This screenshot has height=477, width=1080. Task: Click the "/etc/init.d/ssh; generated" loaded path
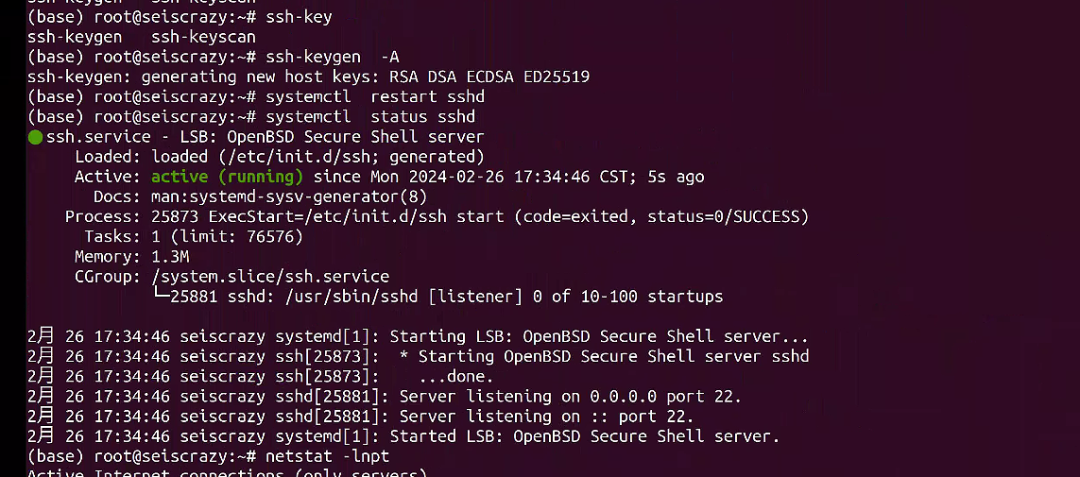[x=350, y=157]
